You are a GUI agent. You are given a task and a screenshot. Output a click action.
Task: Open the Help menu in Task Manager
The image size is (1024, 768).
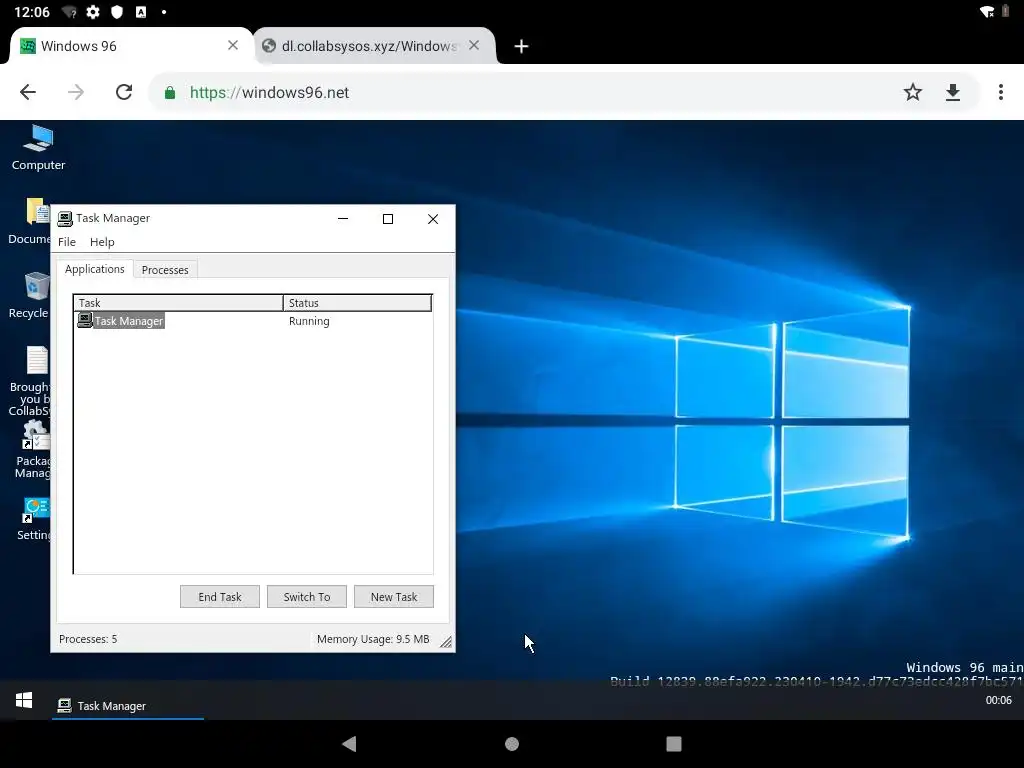[102, 242]
